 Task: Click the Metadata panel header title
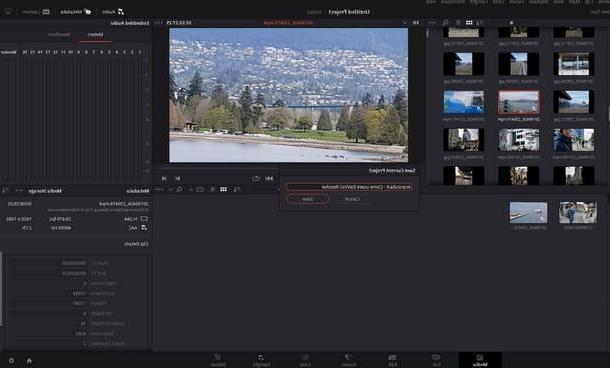tap(138, 191)
